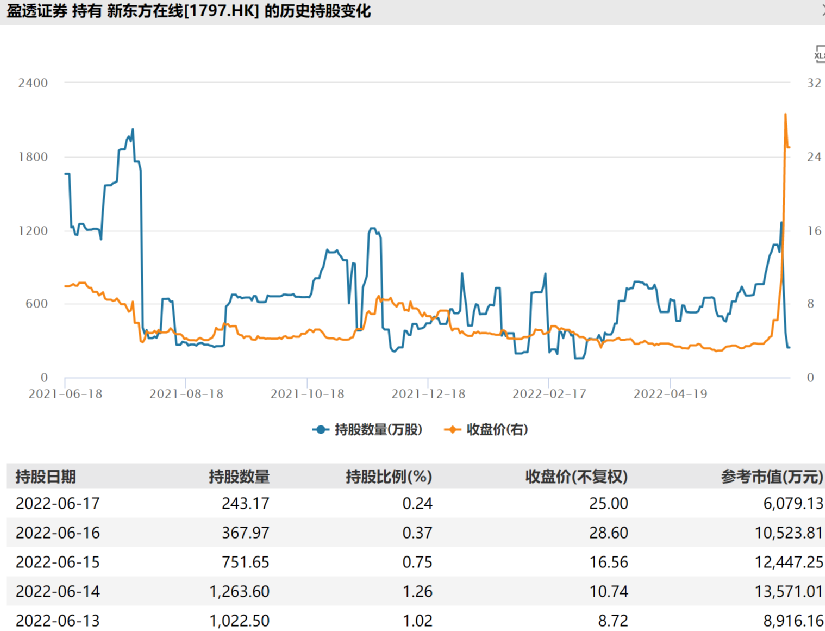825x631 pixels.
Task: Select the 2022-06-17 date cell
Action: pyautogui.click(x=57, y=504)
